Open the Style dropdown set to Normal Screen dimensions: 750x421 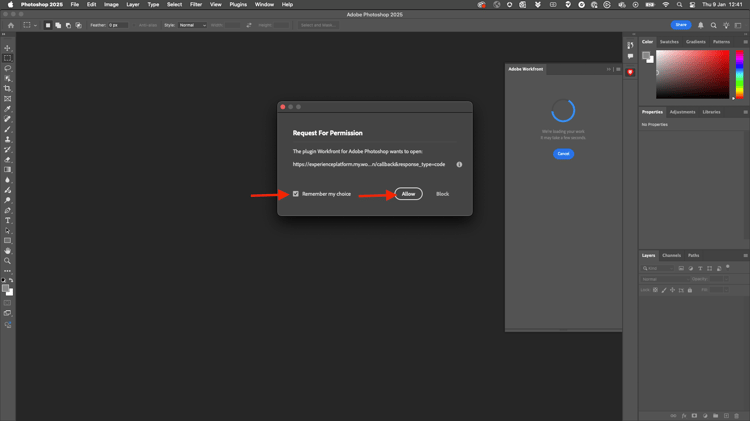coord(192,25)
